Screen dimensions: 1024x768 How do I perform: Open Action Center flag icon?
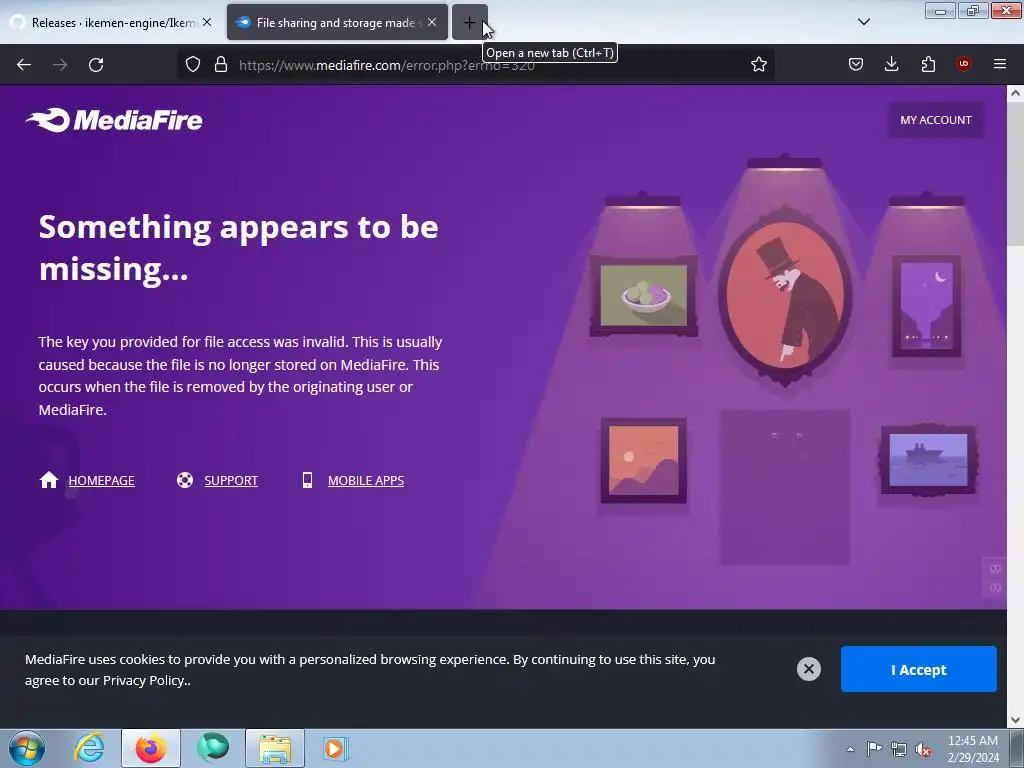click(x=874, y=749)
